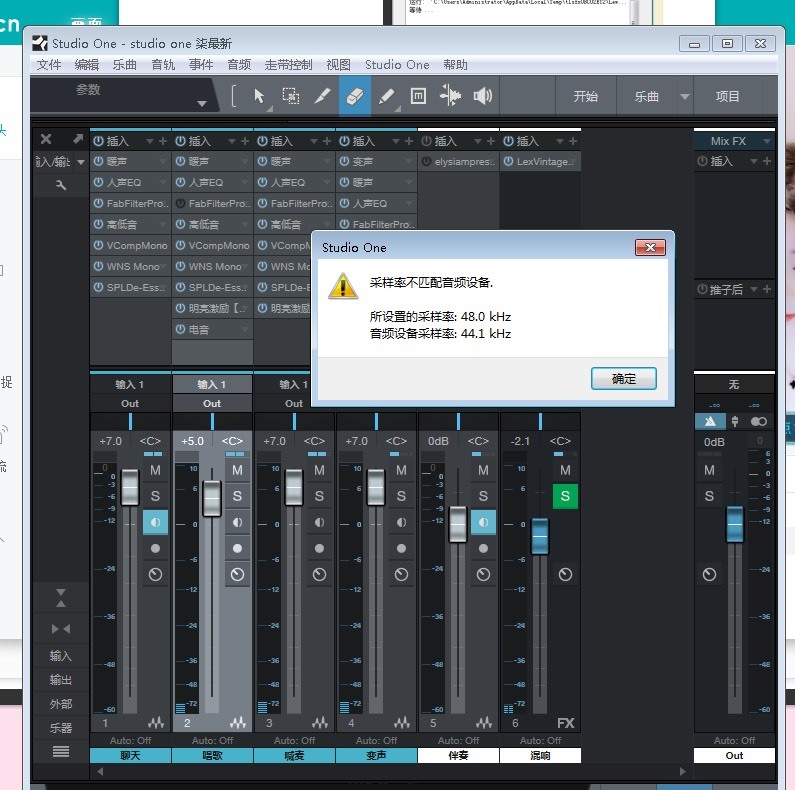This screenshot has width=795, height=790.
Task: Select the Listen speaker tool
Action: pos(482,96)
